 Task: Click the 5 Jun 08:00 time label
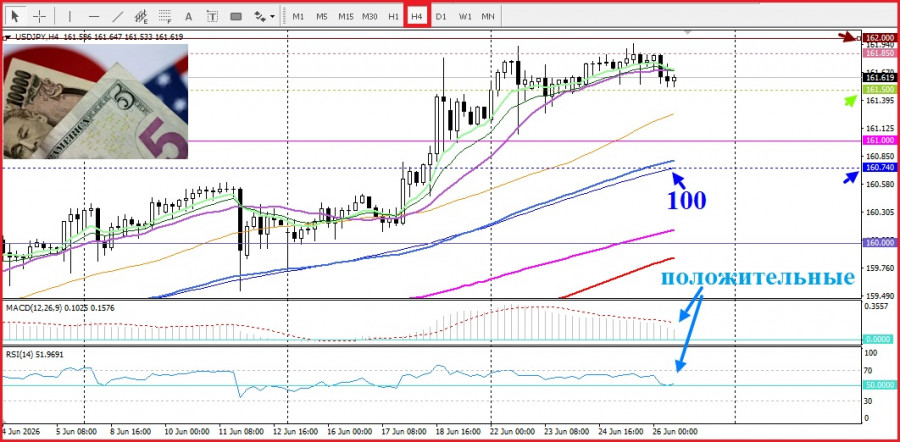point(77,431)
